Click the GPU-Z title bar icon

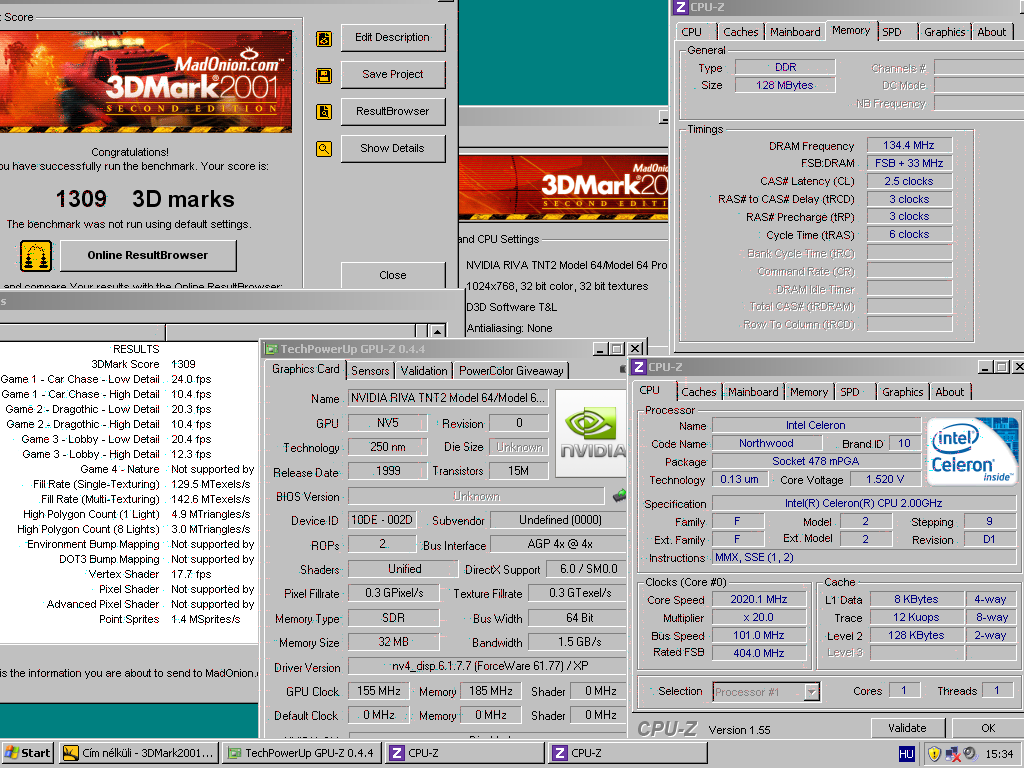[272, 349]
